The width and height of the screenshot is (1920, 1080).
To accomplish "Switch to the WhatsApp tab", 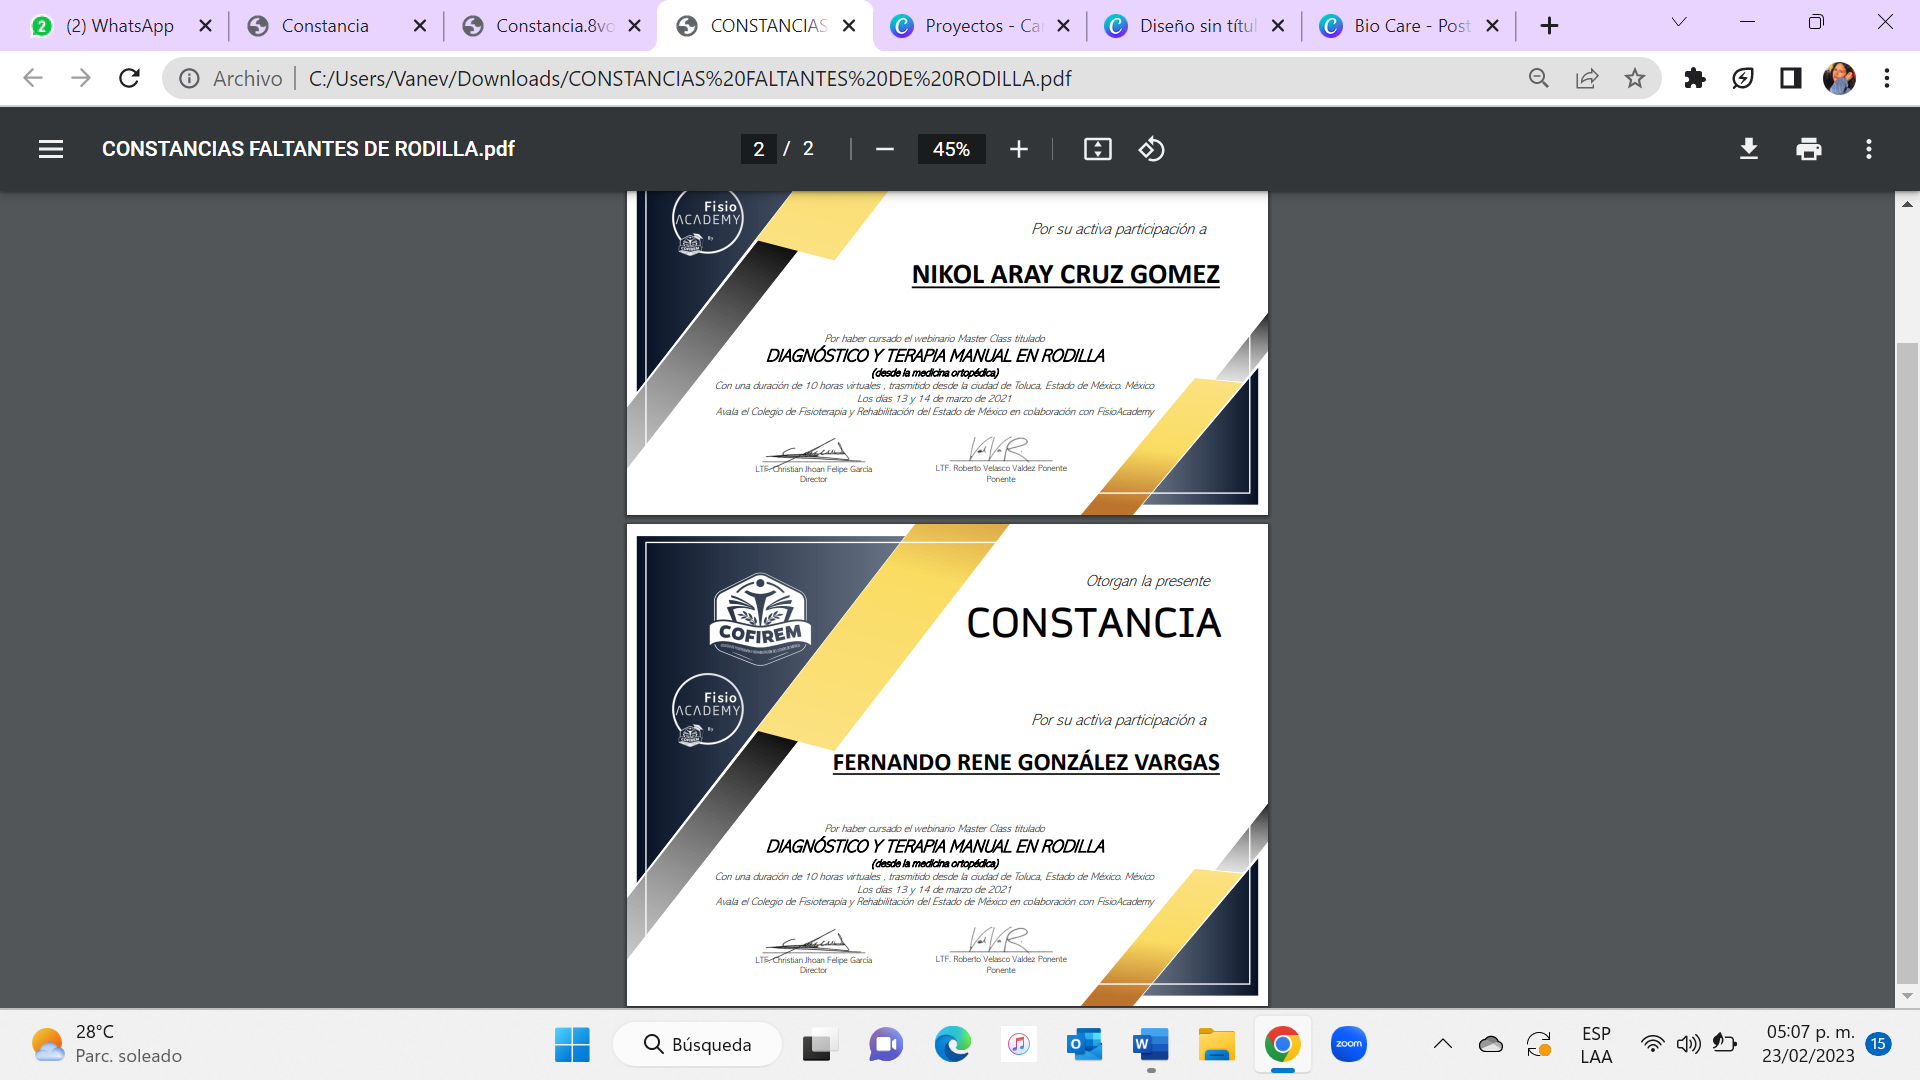I will [x=118, y=26].
